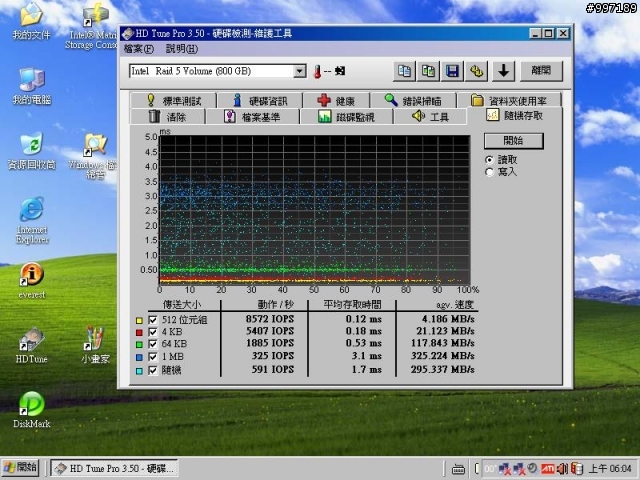
Task: Click the red 4 KB legend swatch
Action: click(x=139, y=333)
